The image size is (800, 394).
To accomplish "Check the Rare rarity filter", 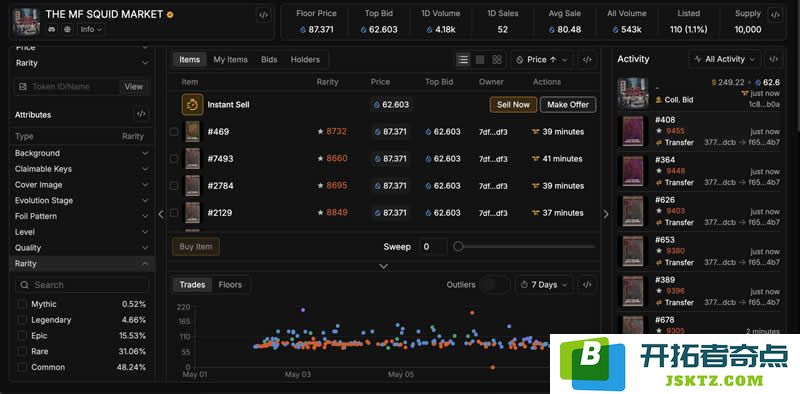I will (x=22, y=352).
